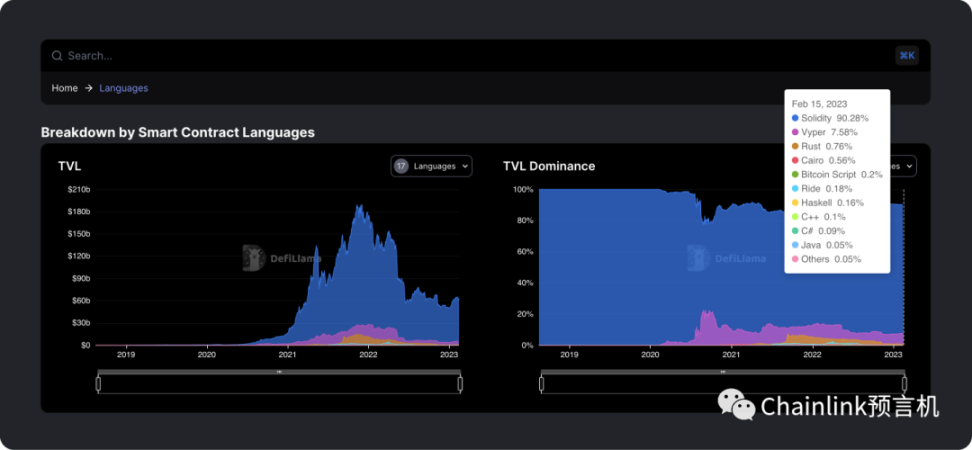Click the 2022 label under the TVL Dominance chart
Image resolution: width=972 pixels, height=450 pixels.
812,355
